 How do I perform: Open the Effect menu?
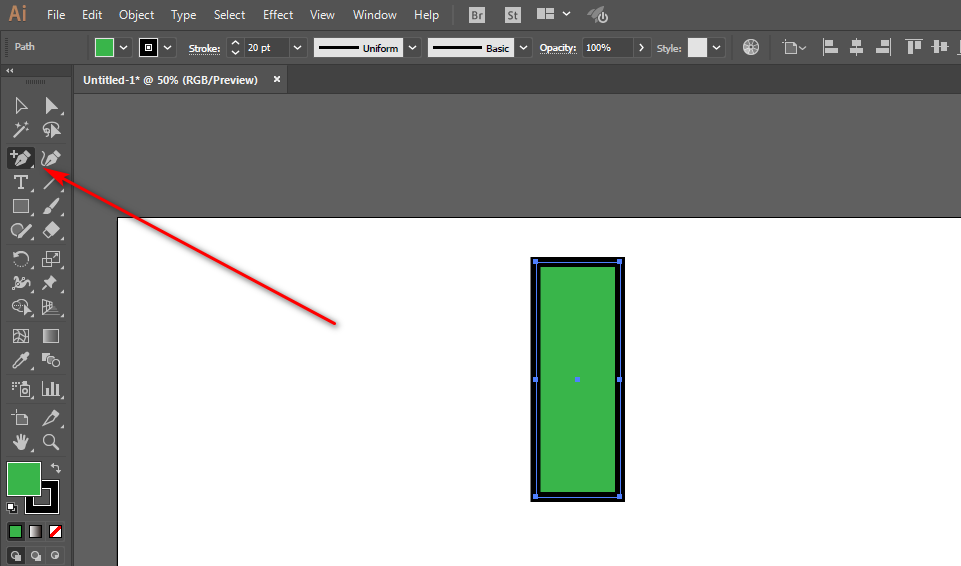coord(278,15)
